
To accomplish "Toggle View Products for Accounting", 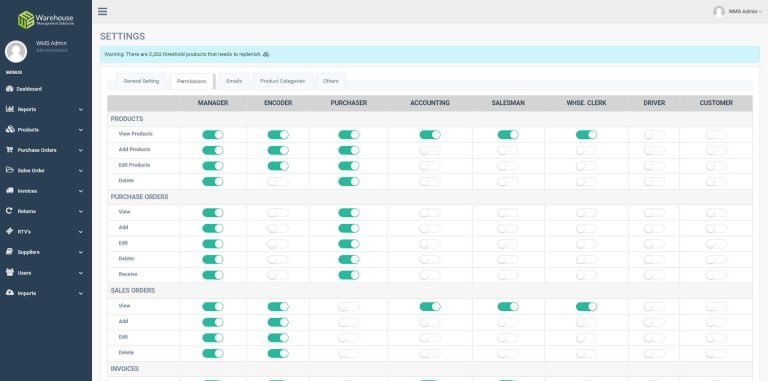I will pos(430,135).
